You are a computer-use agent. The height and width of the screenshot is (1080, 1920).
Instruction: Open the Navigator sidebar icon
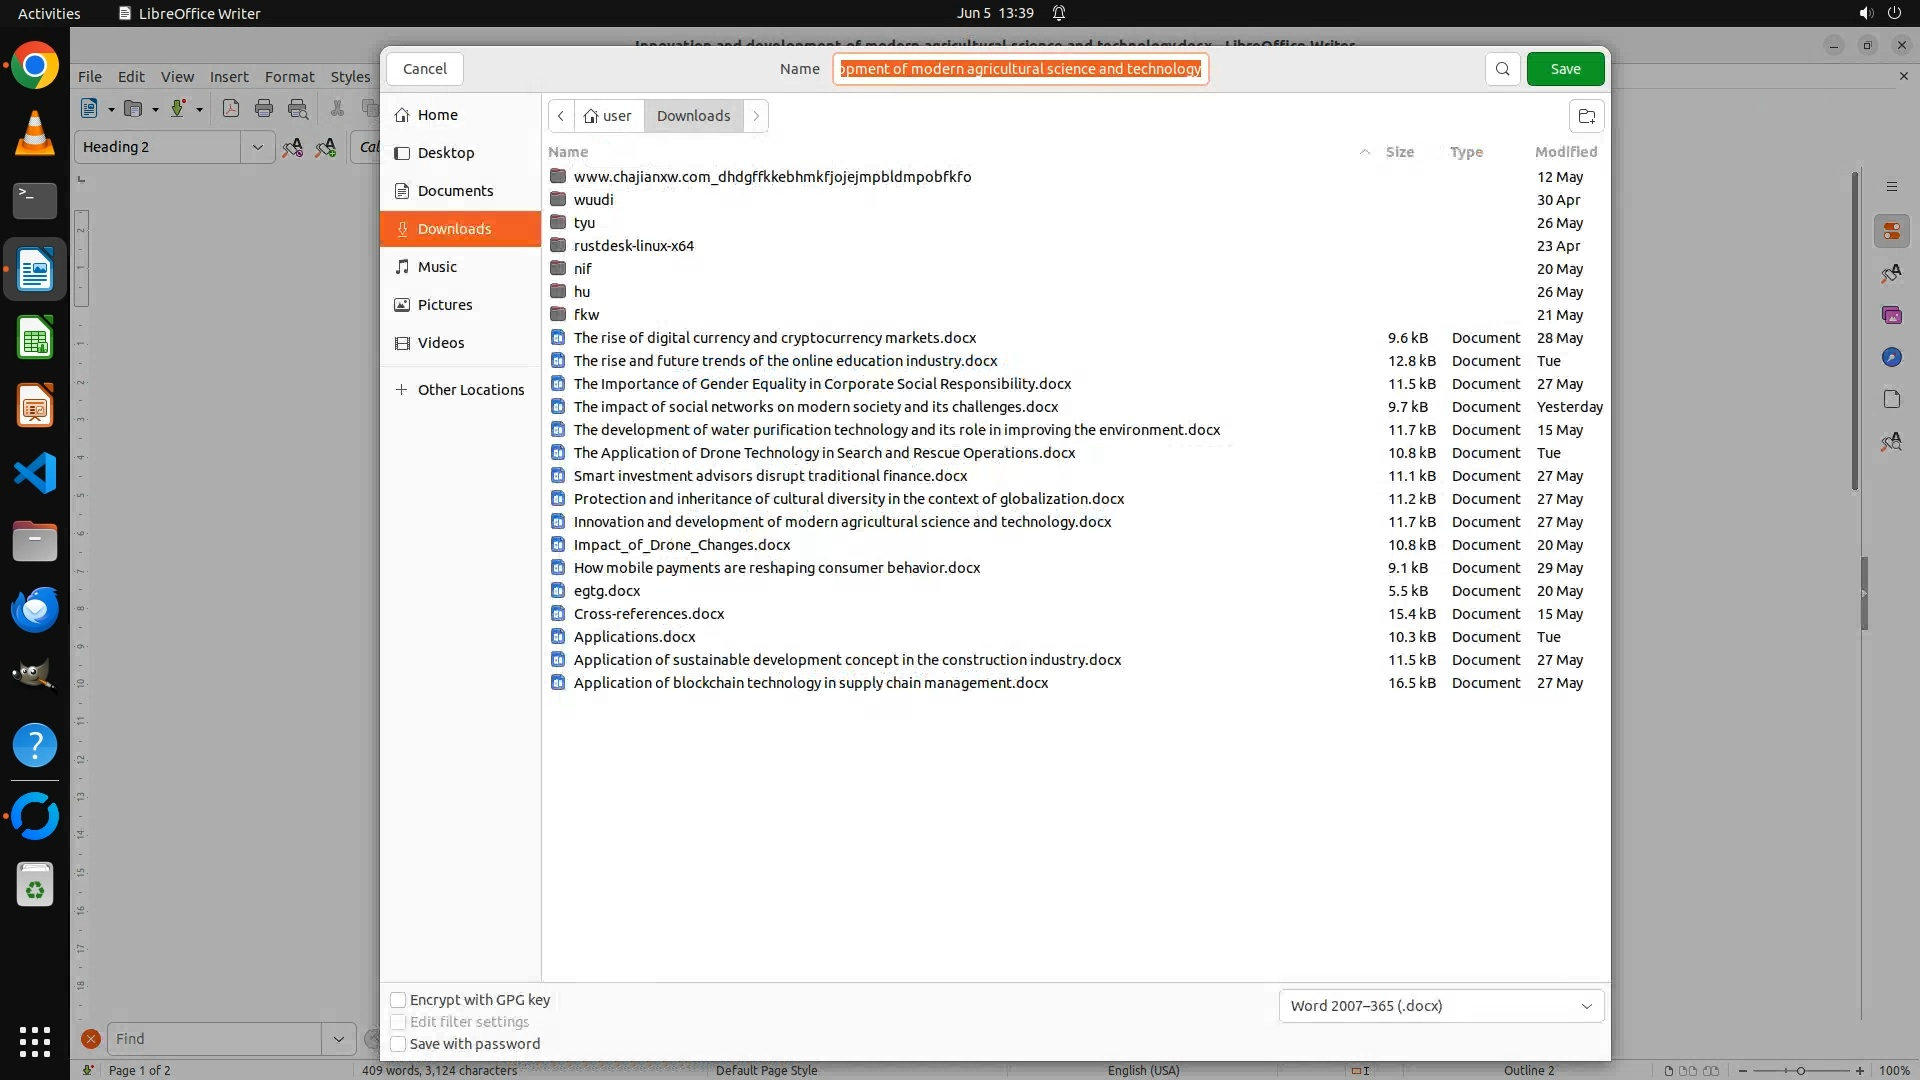(x=1891, y=357)
